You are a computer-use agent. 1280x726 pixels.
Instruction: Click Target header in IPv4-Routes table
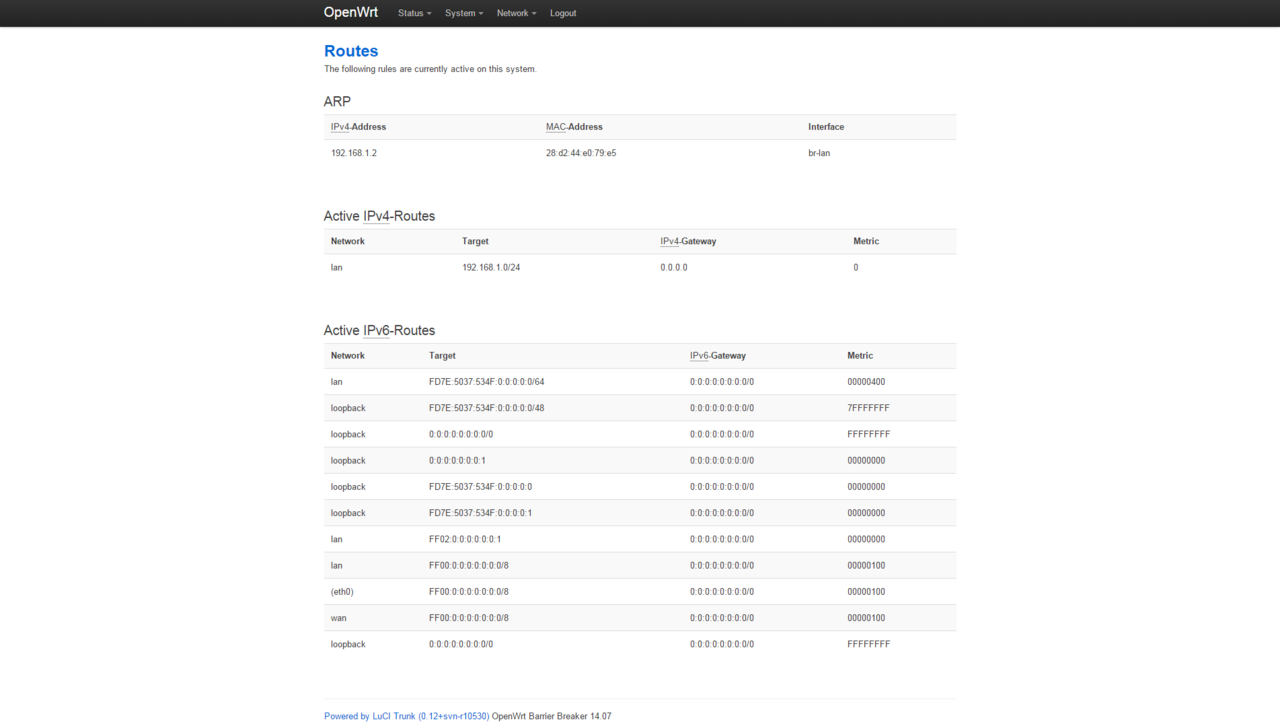(475, 241)
